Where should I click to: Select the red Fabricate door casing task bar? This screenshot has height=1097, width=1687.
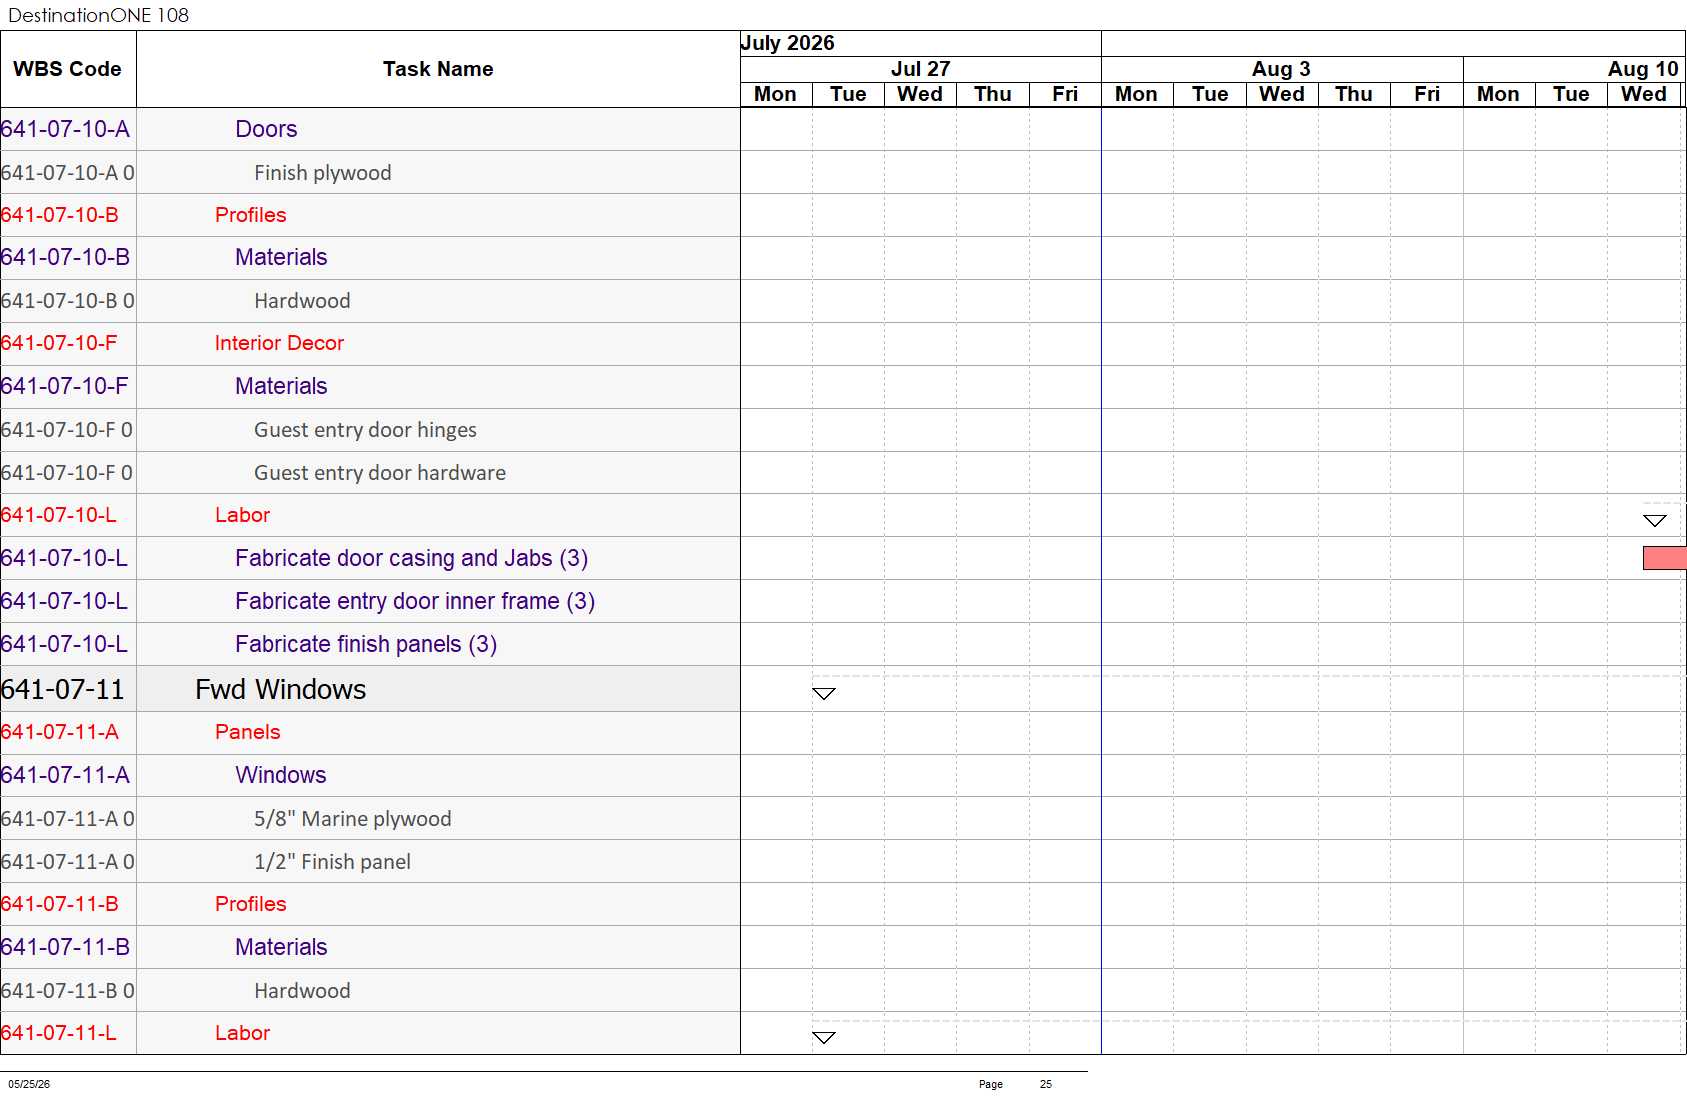pyautogui.click(x=1665, y=558)
